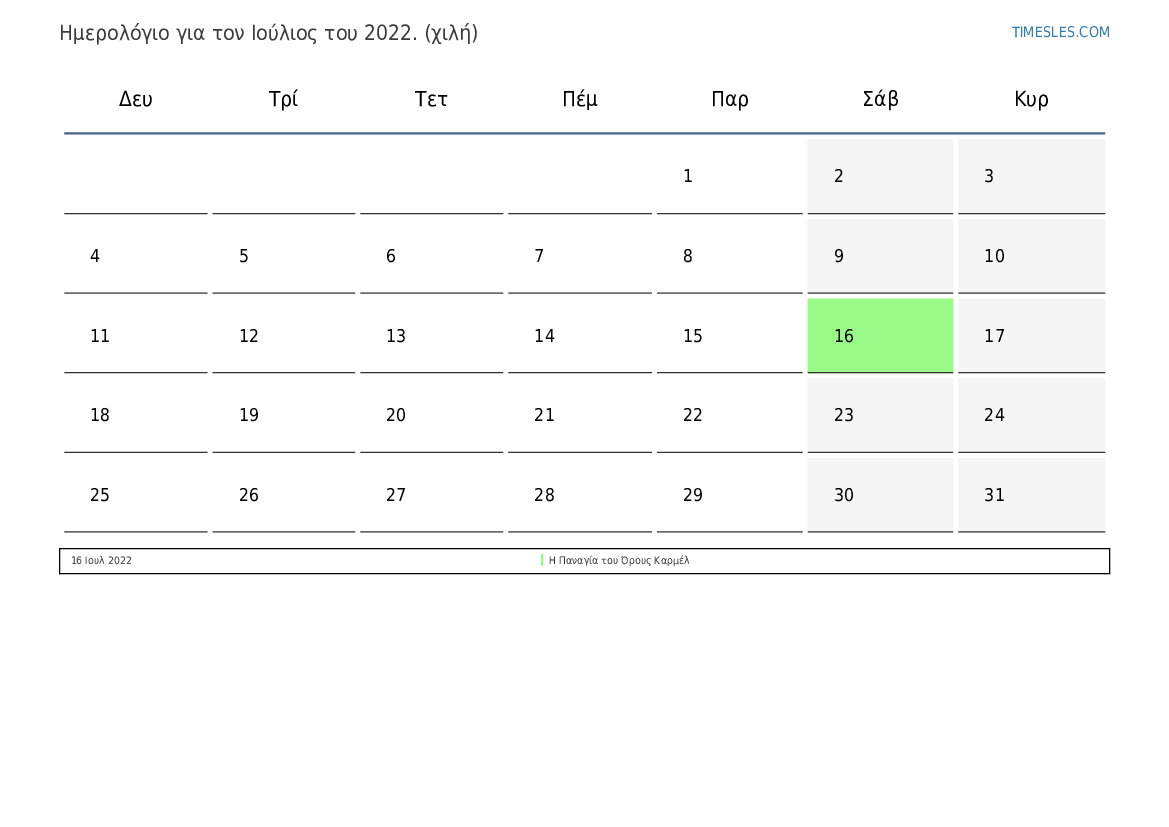
Task: Click the calendar title for Ιούλιος 2022
Action: (268, 33)
